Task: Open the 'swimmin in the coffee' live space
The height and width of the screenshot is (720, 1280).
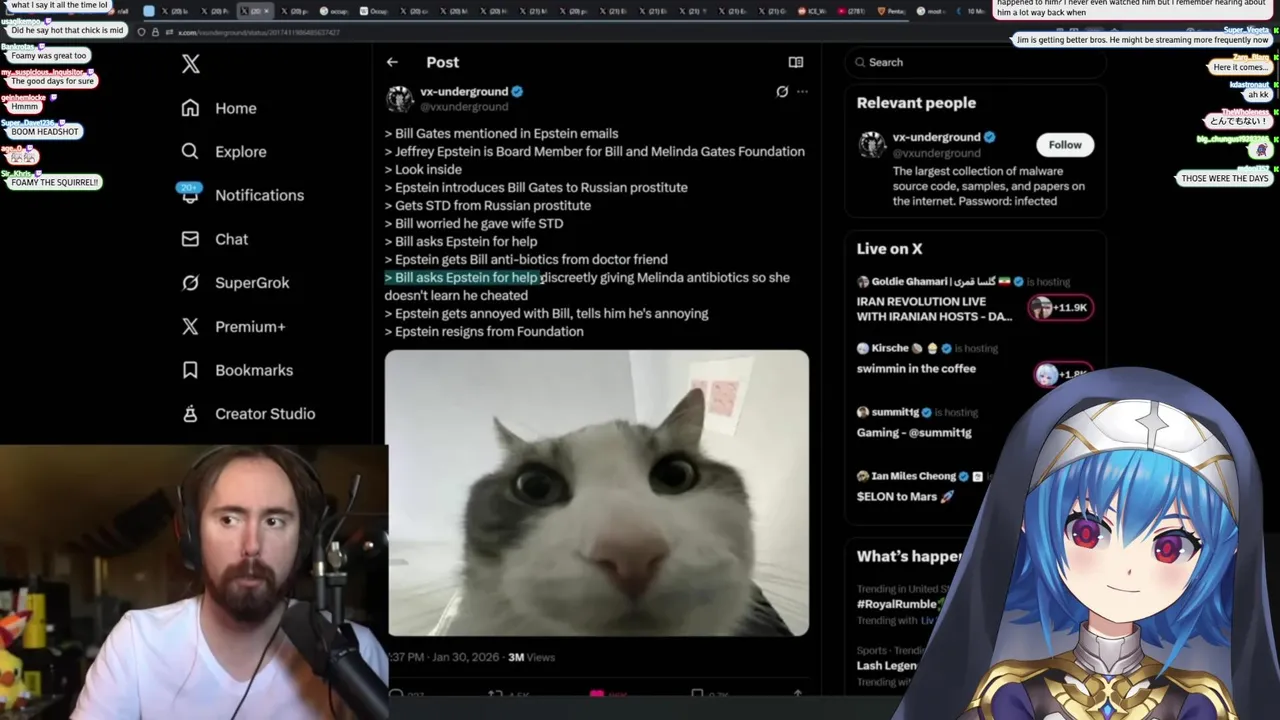Action: [x=916, y=369]
